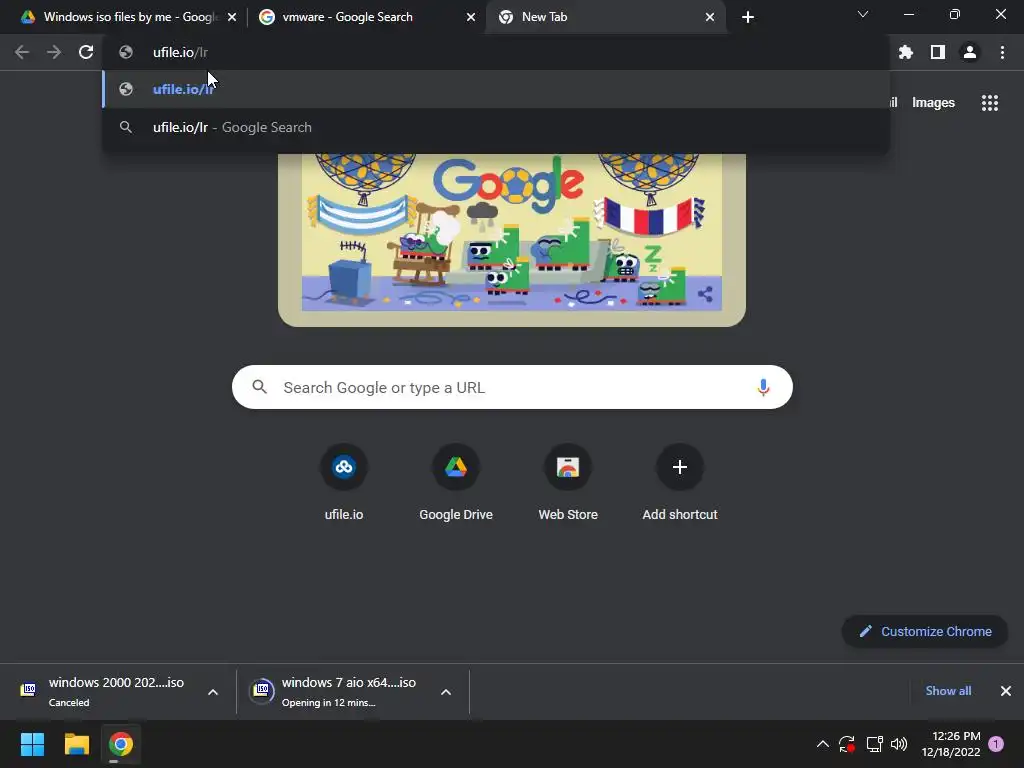Open the Chrome profile avatar
This screenshot has height=768, width=1024.
click(970, 52)
